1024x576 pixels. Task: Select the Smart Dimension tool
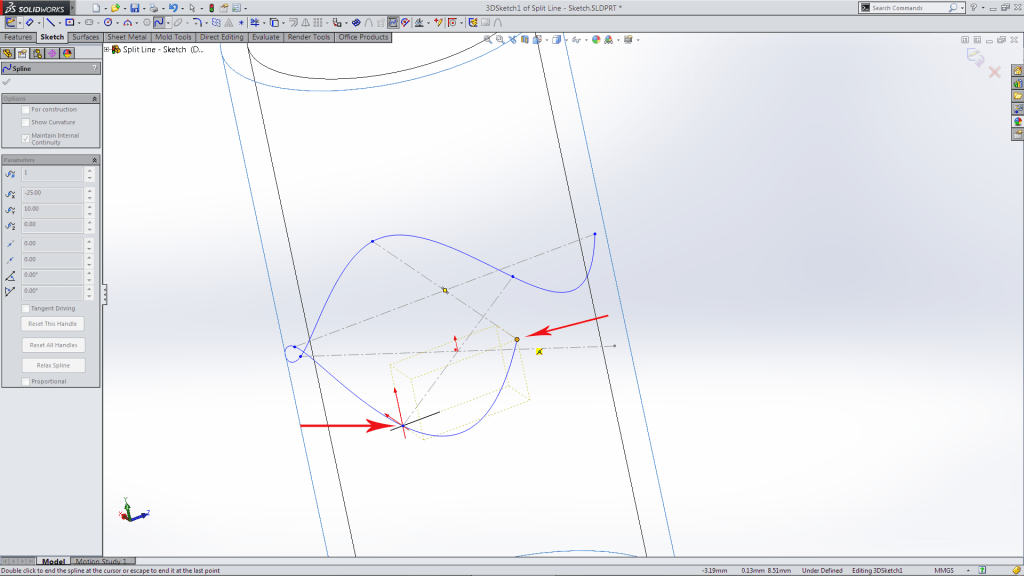tap(29, 21)
